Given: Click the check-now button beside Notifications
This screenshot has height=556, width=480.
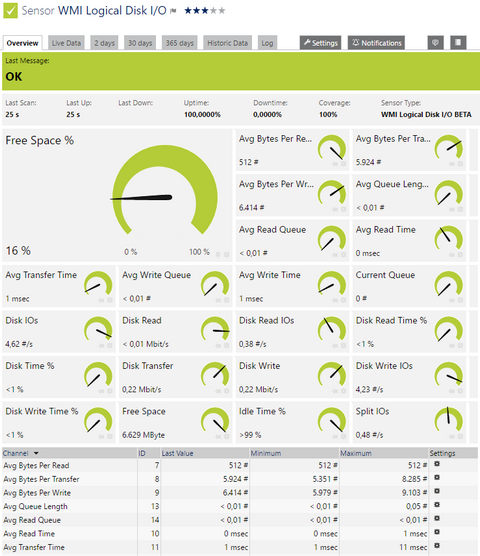Looking at the screenshot, I should [x=435, y=43].
